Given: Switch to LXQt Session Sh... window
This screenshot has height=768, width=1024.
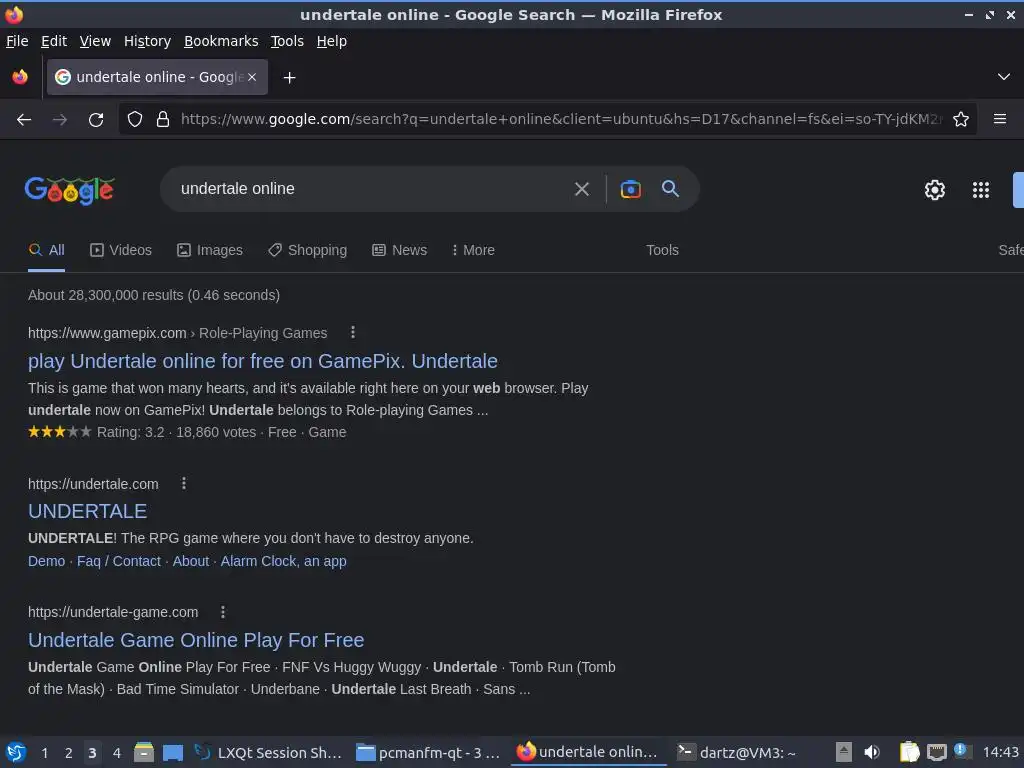Looking at the screenshot, I should tap(268, 752).
